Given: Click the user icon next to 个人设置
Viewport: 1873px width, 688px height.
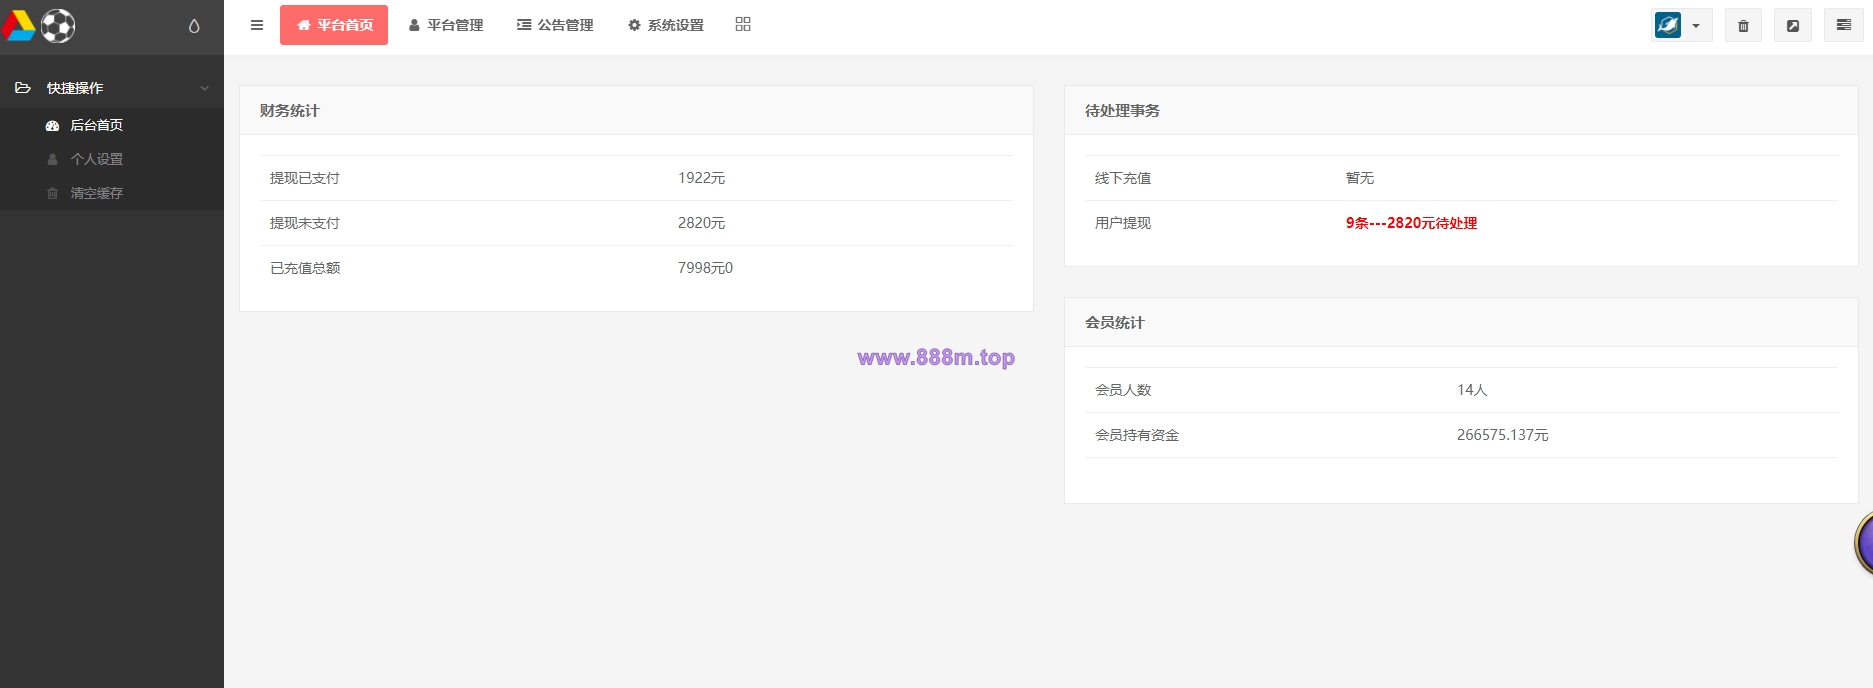Looking at the screenshot, I should pyautogui.click(x=53, y=159).
